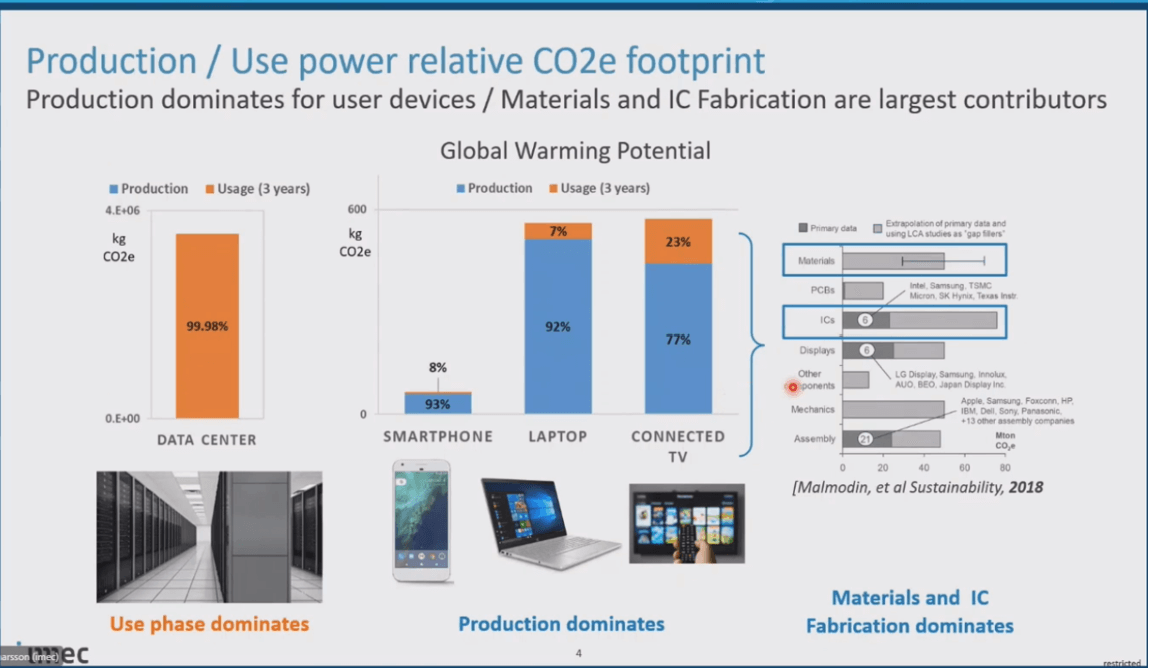Screen dimensions: 1152x672
Task: Click the orange 23% connected TV usage segment
Action: click(x=678, y=241)
